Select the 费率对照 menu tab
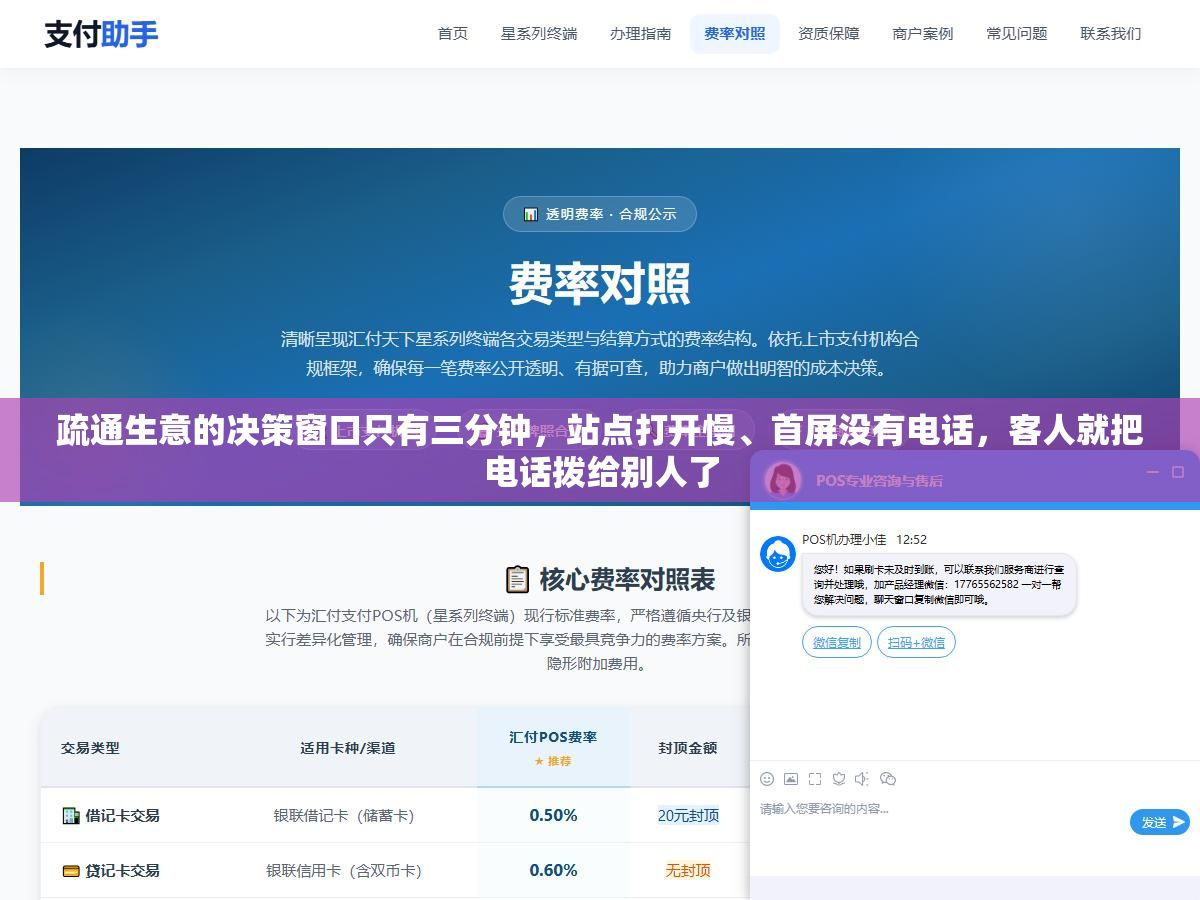This screenshot has height=900, width=1200. point(735,34)
